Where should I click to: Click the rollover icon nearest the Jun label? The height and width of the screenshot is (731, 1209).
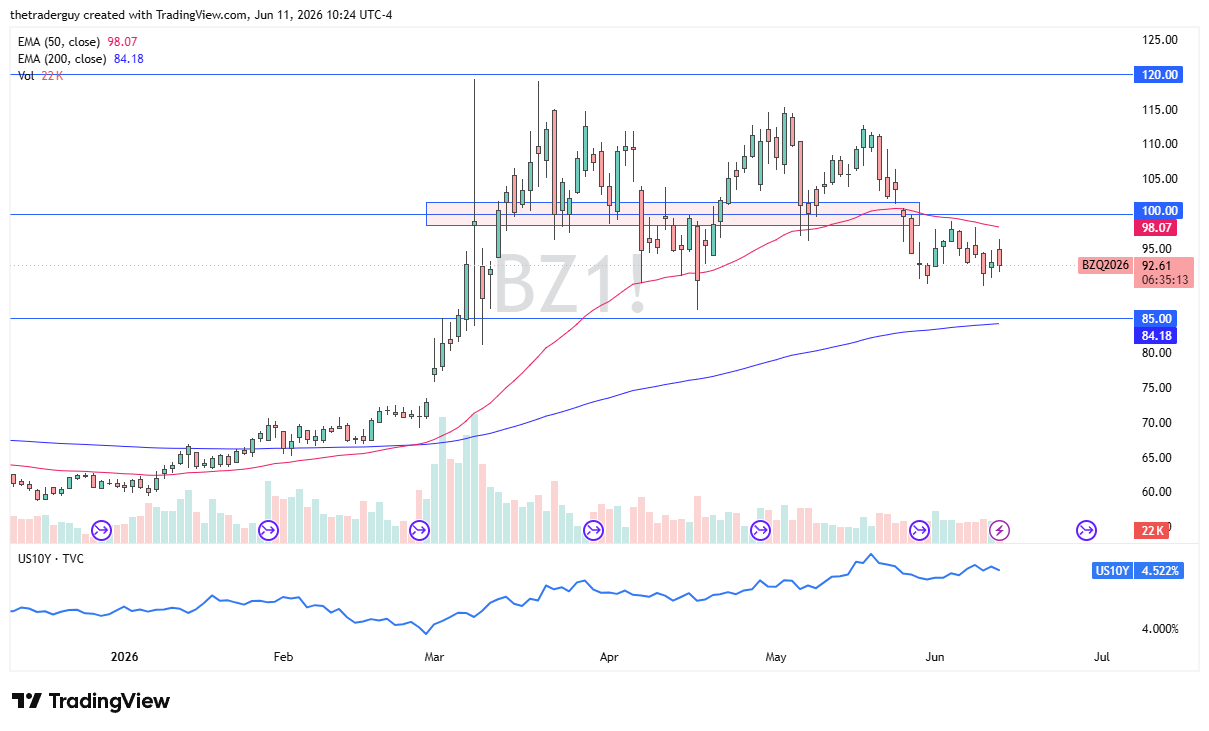pyautogui.click(x=920, y=530)
